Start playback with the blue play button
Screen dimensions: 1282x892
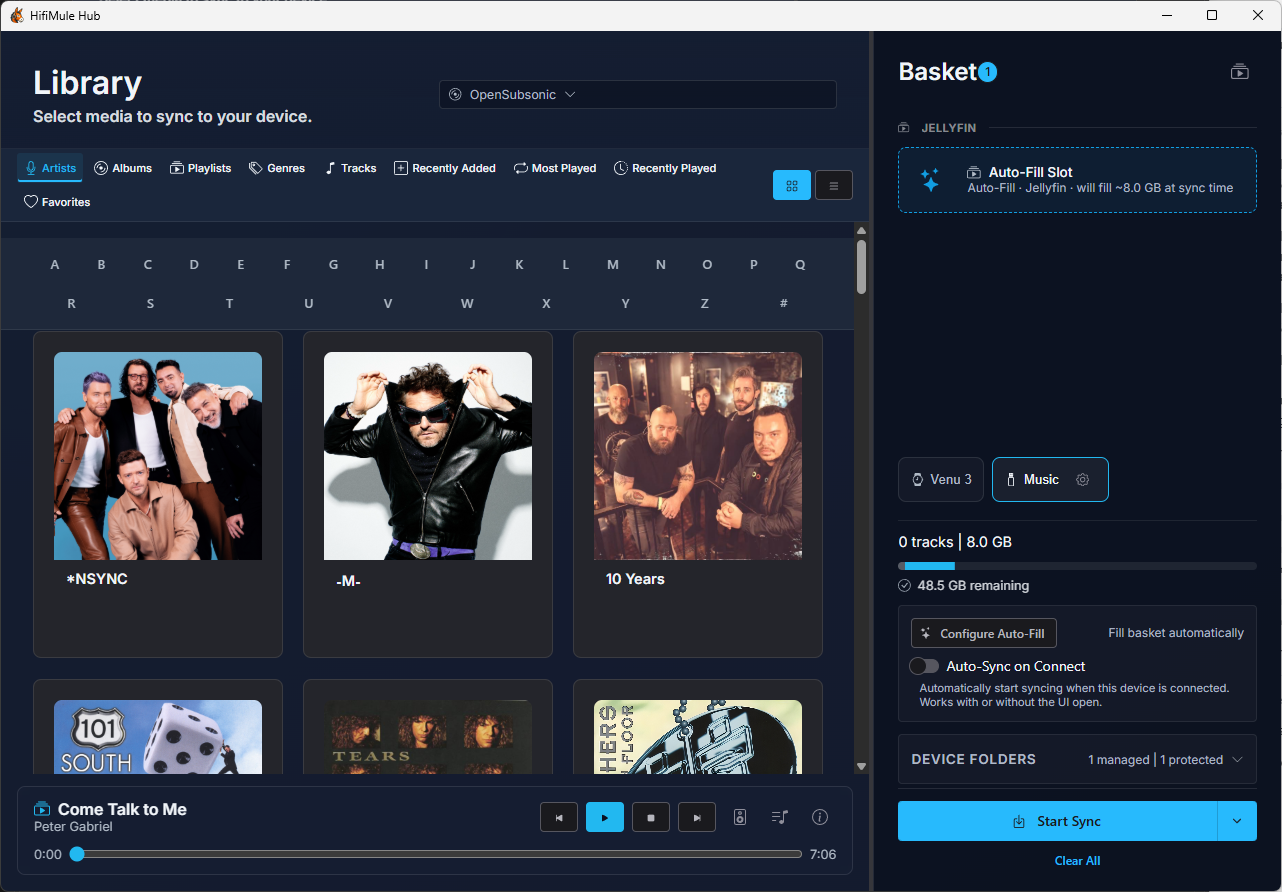coord(605,817)
